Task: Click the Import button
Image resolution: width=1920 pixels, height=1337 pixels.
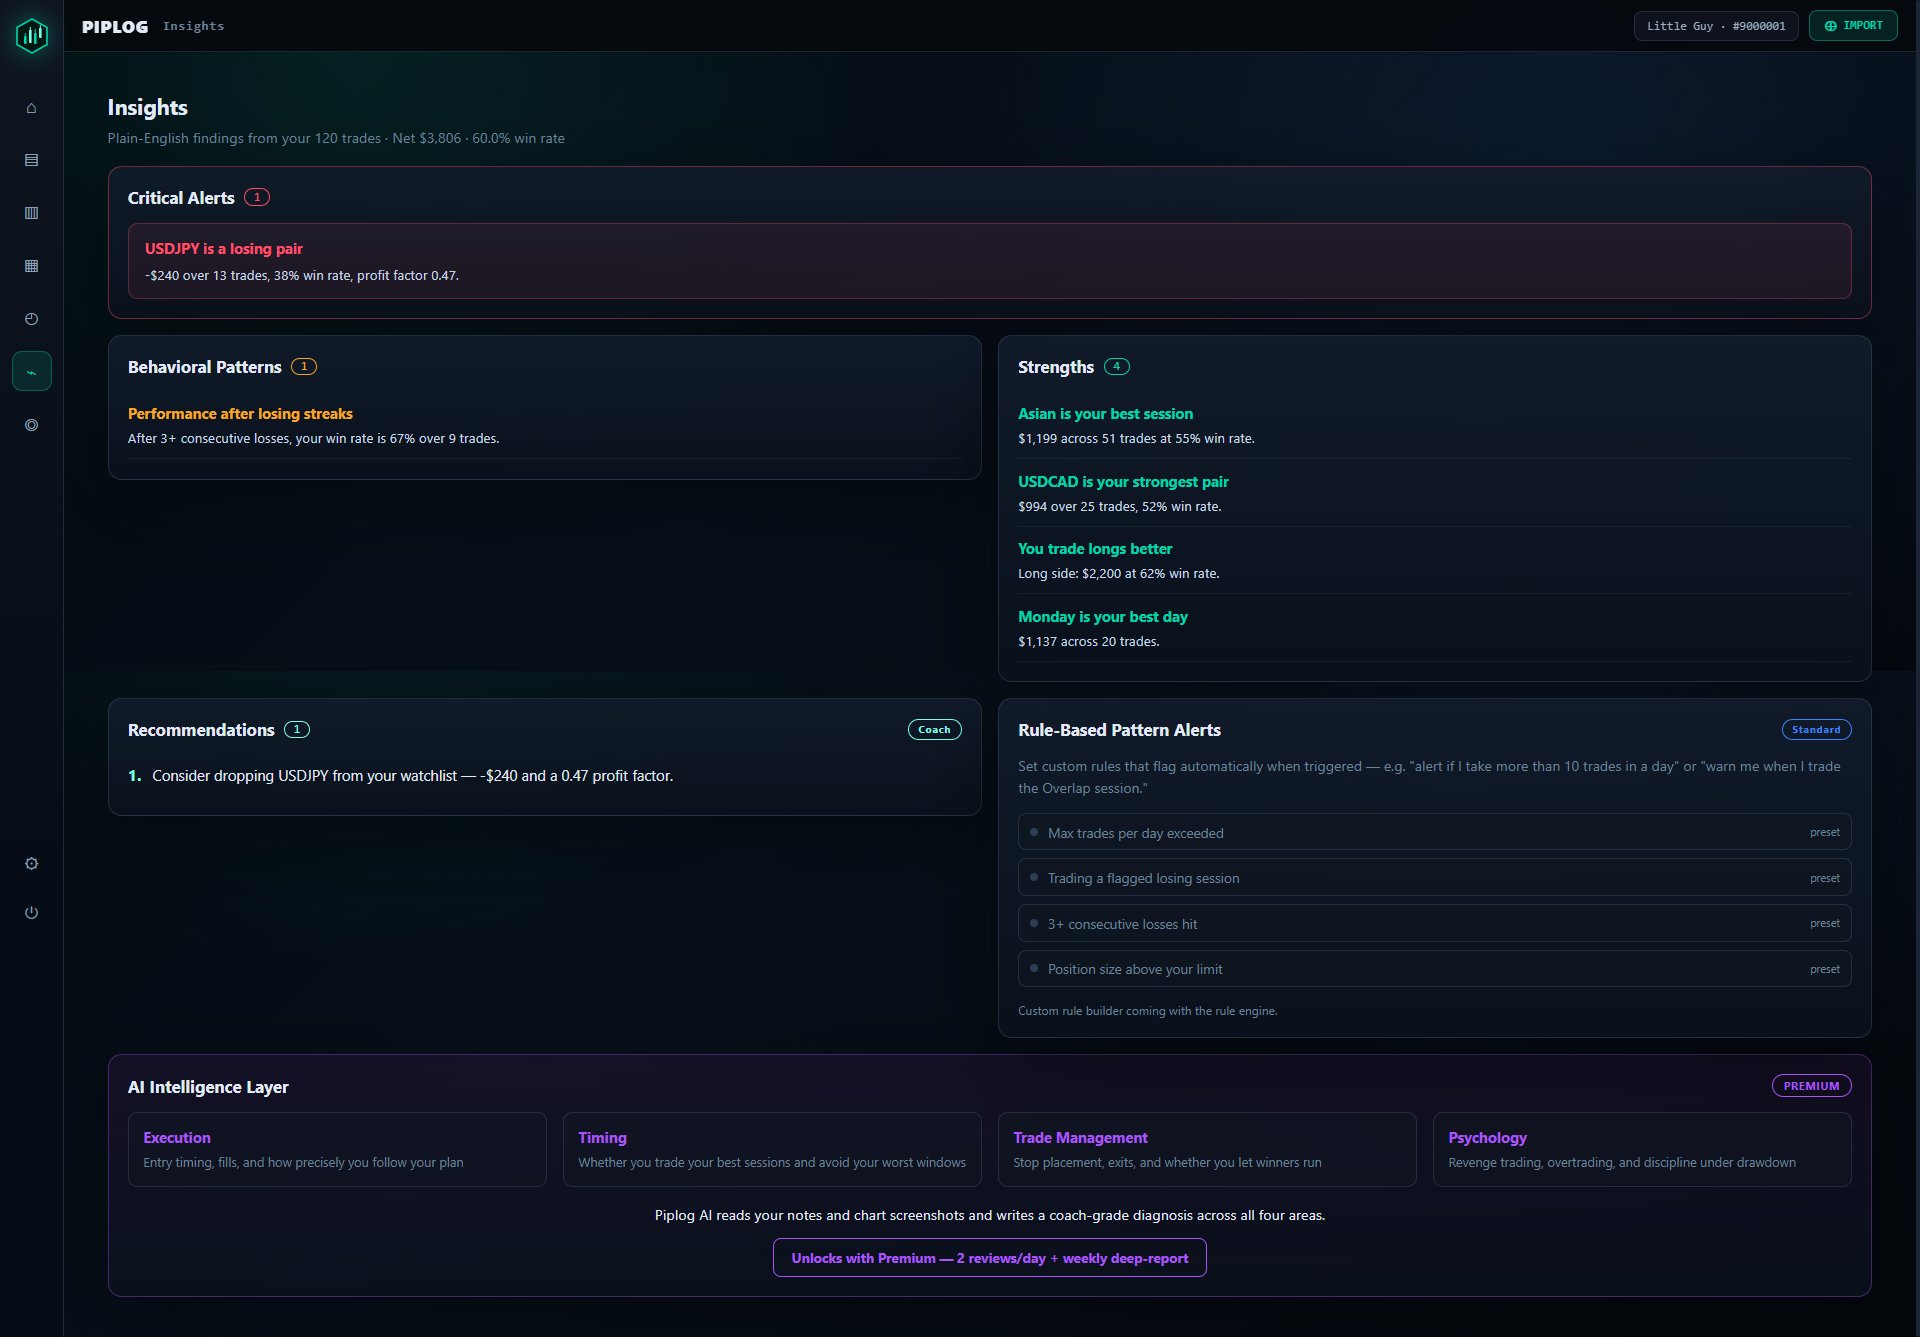Action: [x=1853, y=26]
